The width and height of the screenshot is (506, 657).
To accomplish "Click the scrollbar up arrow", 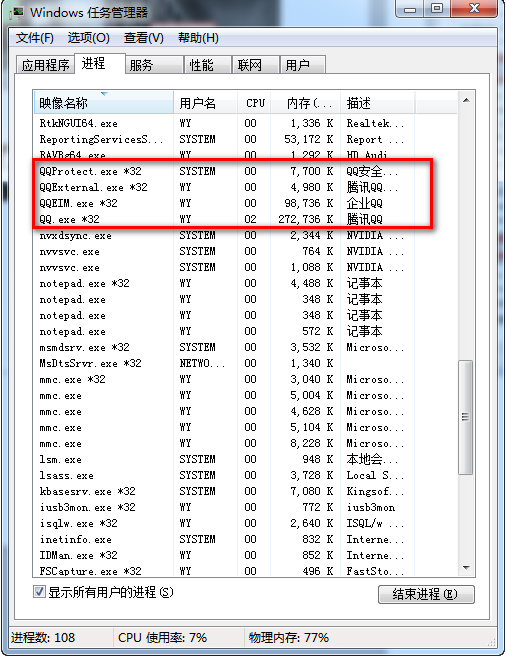I will point(466,101).
